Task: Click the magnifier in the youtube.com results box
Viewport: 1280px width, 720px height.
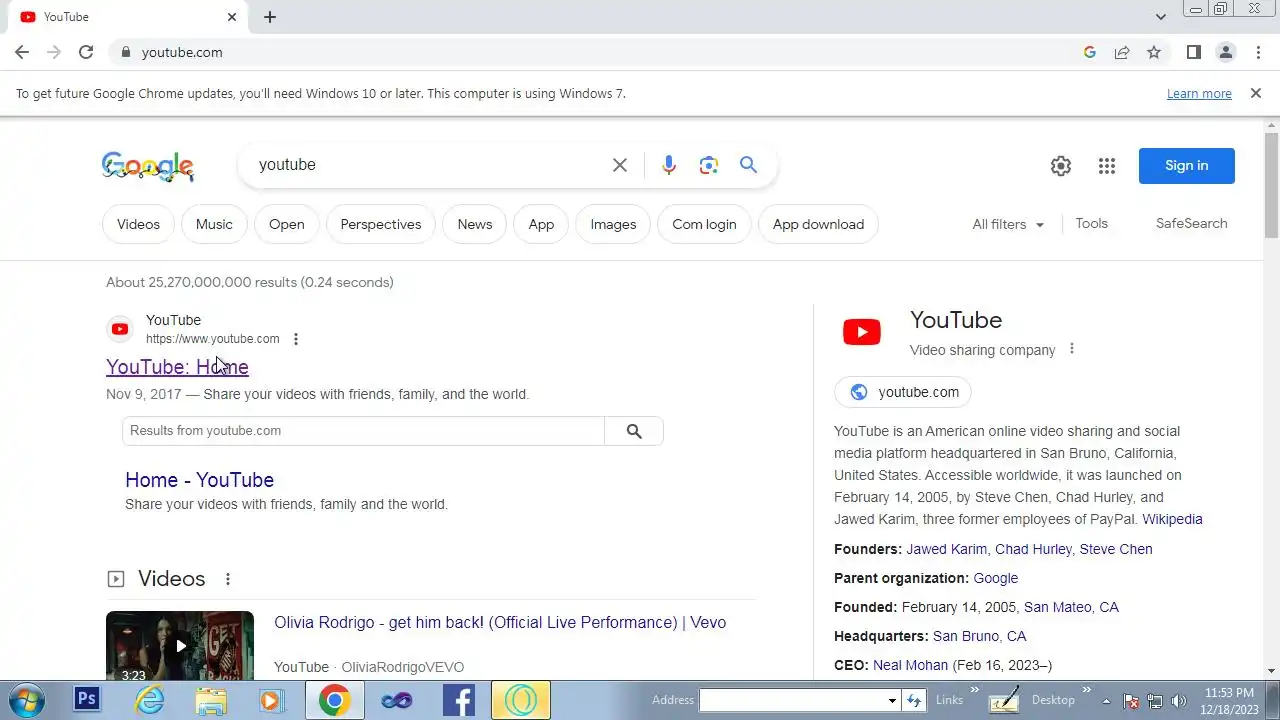Action: [x=634, y=431]
